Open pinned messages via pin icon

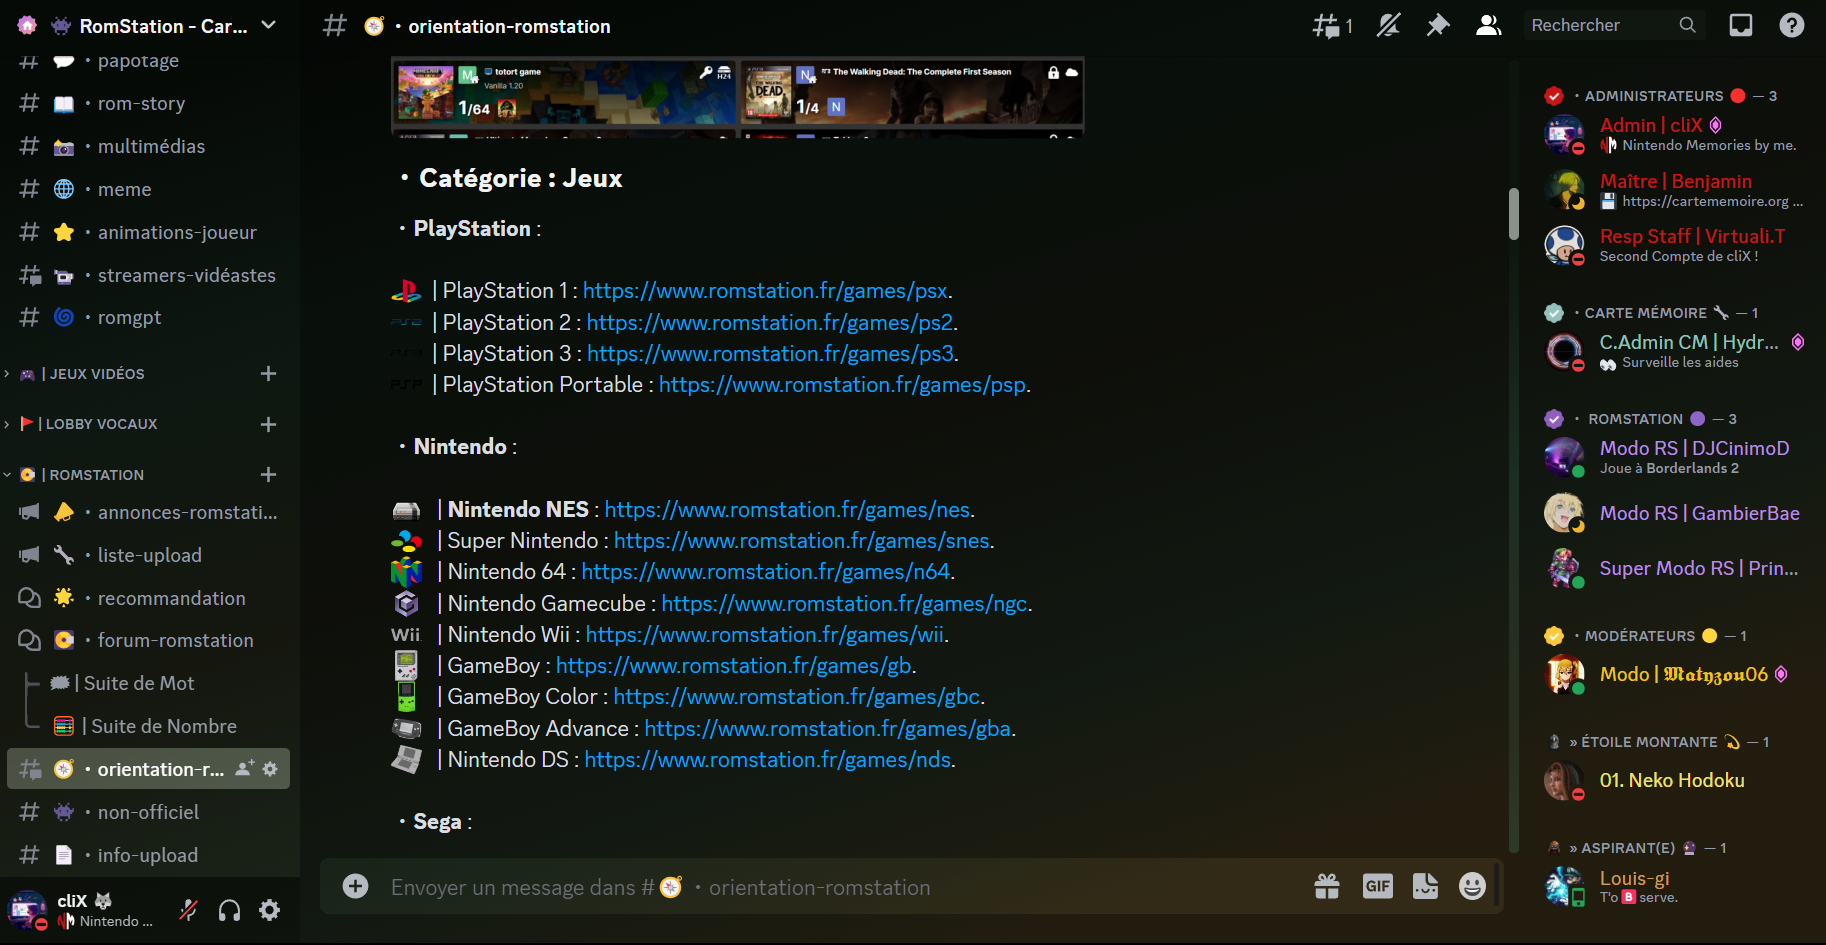click(1438, 26)
